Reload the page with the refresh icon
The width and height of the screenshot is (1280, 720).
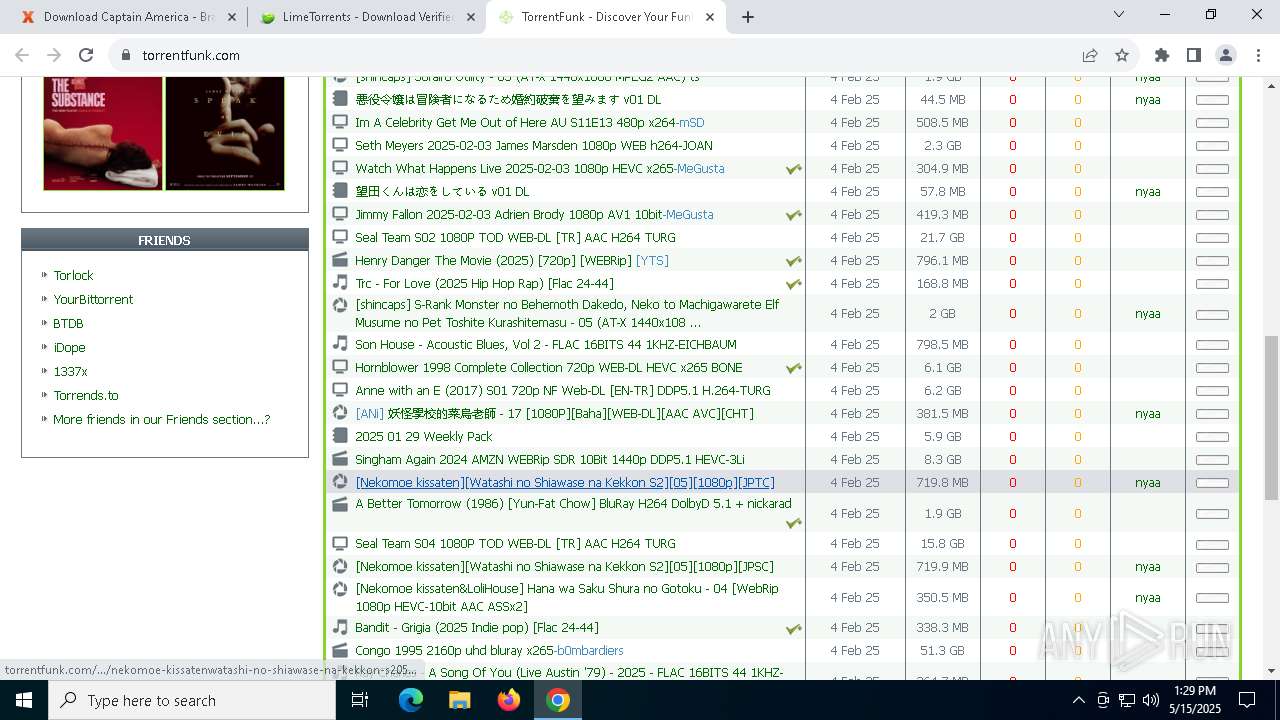tap(86, 55)
